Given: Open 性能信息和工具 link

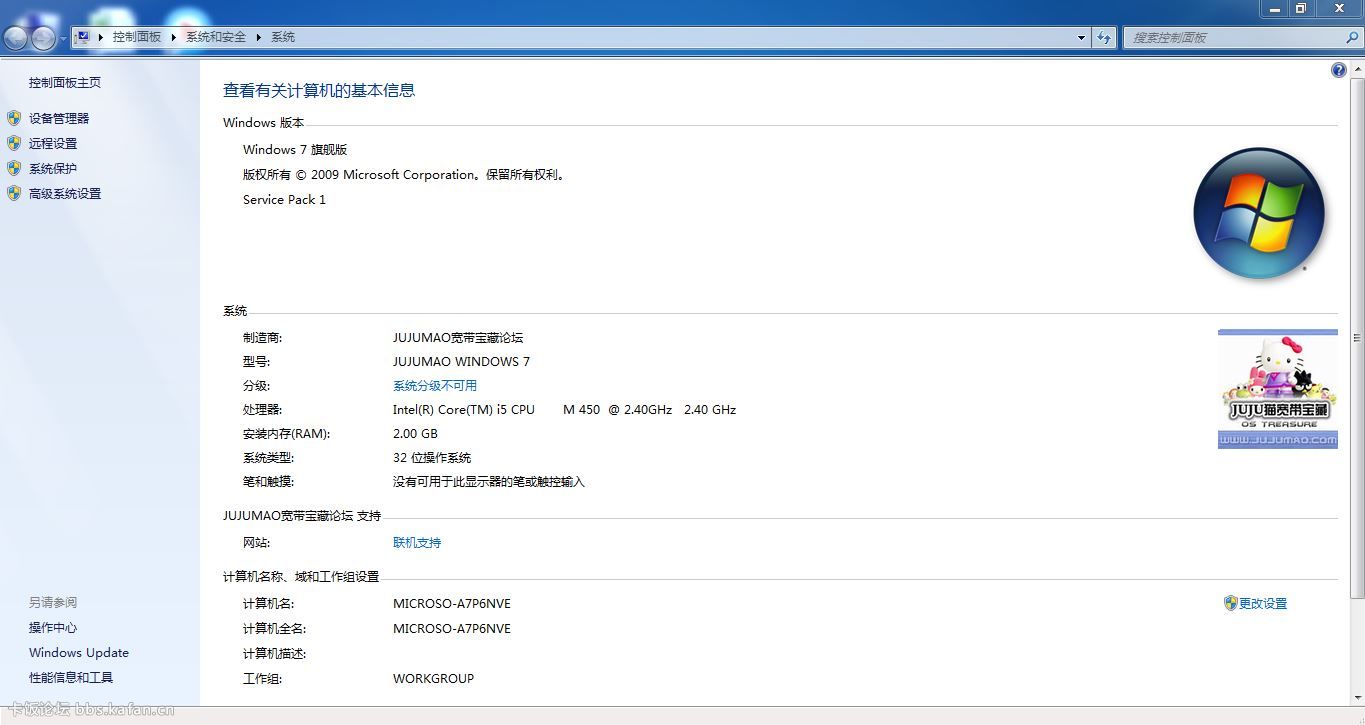Looking at the screenshot, I should [71, 678].
